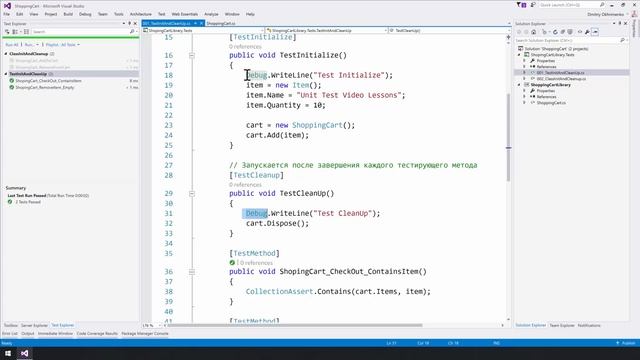640x360 pixels.
Task: Click the passed icon beside ShopingCart_RemoveItem_Empty test
Action: tap(11, 87)
